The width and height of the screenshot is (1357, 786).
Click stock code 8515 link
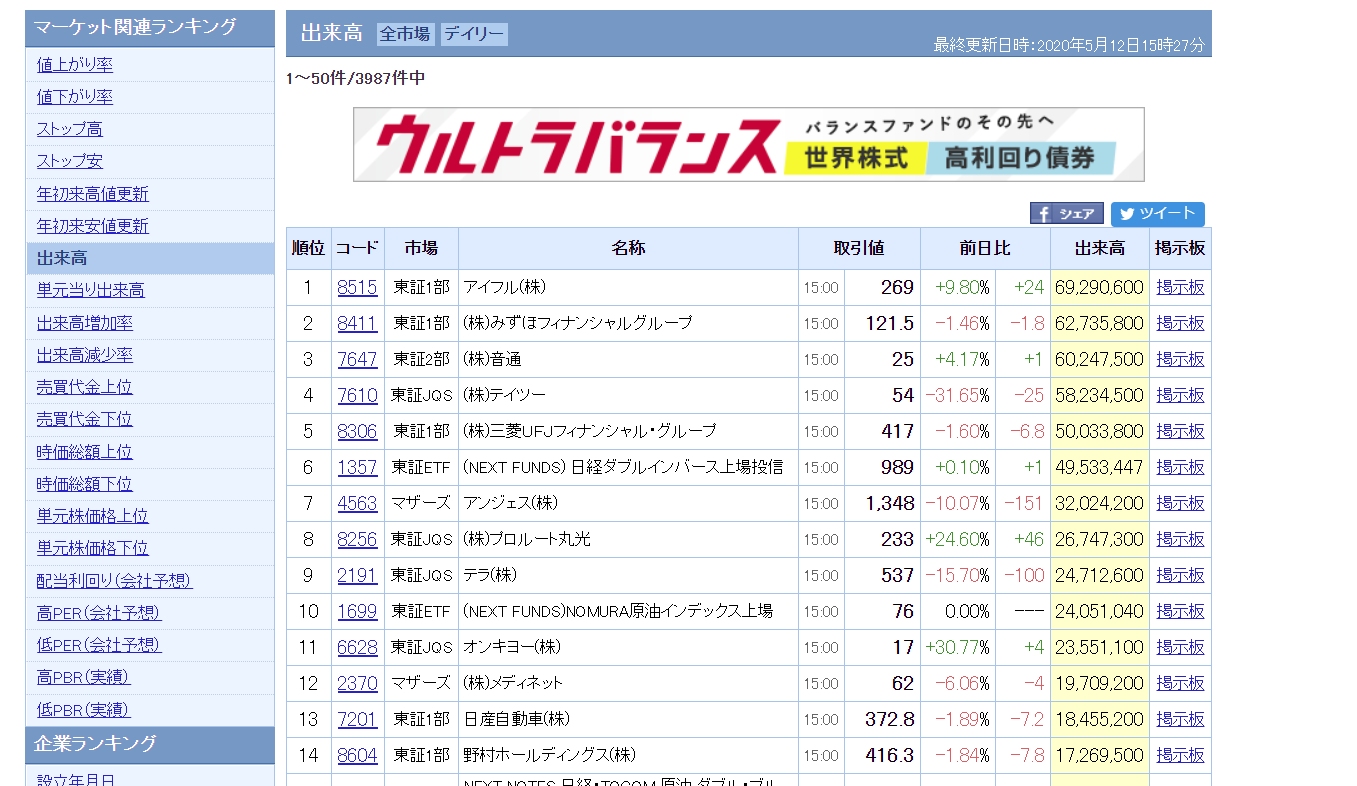coord(357,287)
